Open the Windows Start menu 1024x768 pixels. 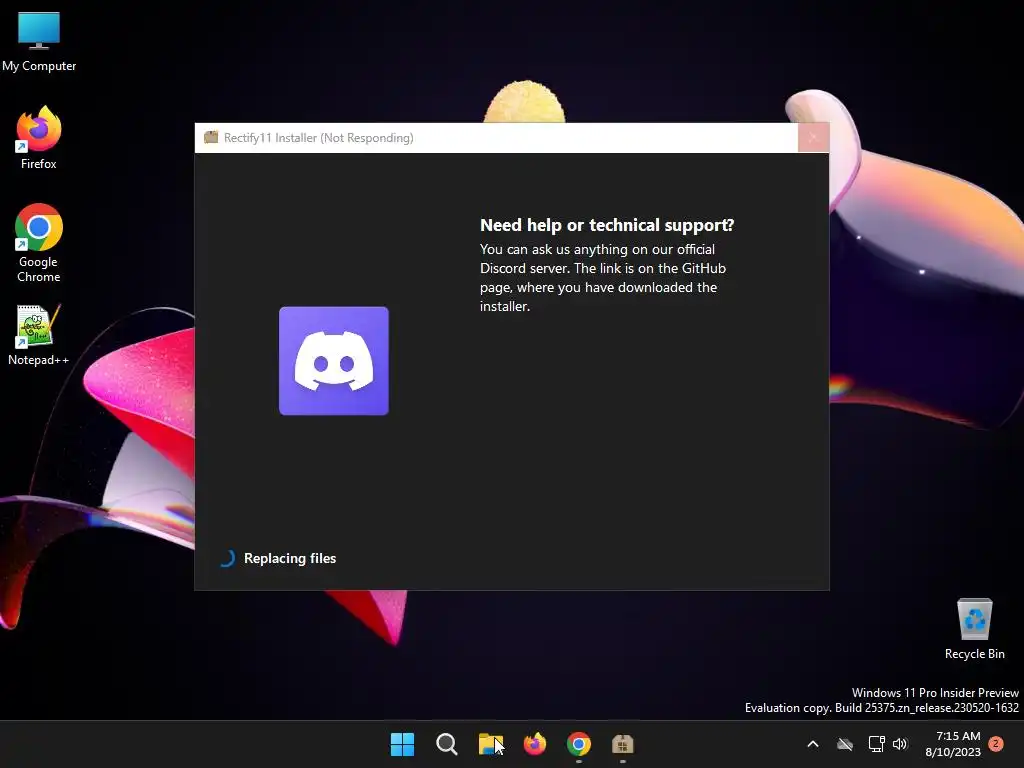402,744
